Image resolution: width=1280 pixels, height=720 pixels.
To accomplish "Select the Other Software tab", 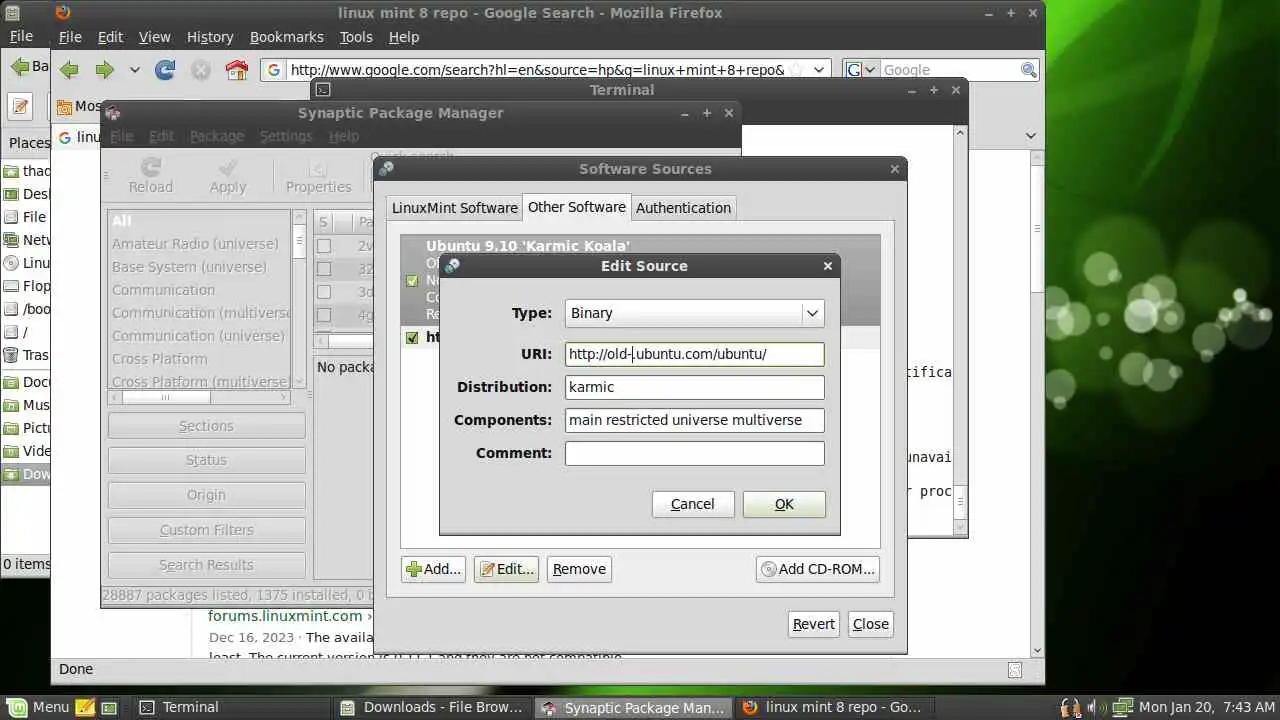I will coord(577,207).
